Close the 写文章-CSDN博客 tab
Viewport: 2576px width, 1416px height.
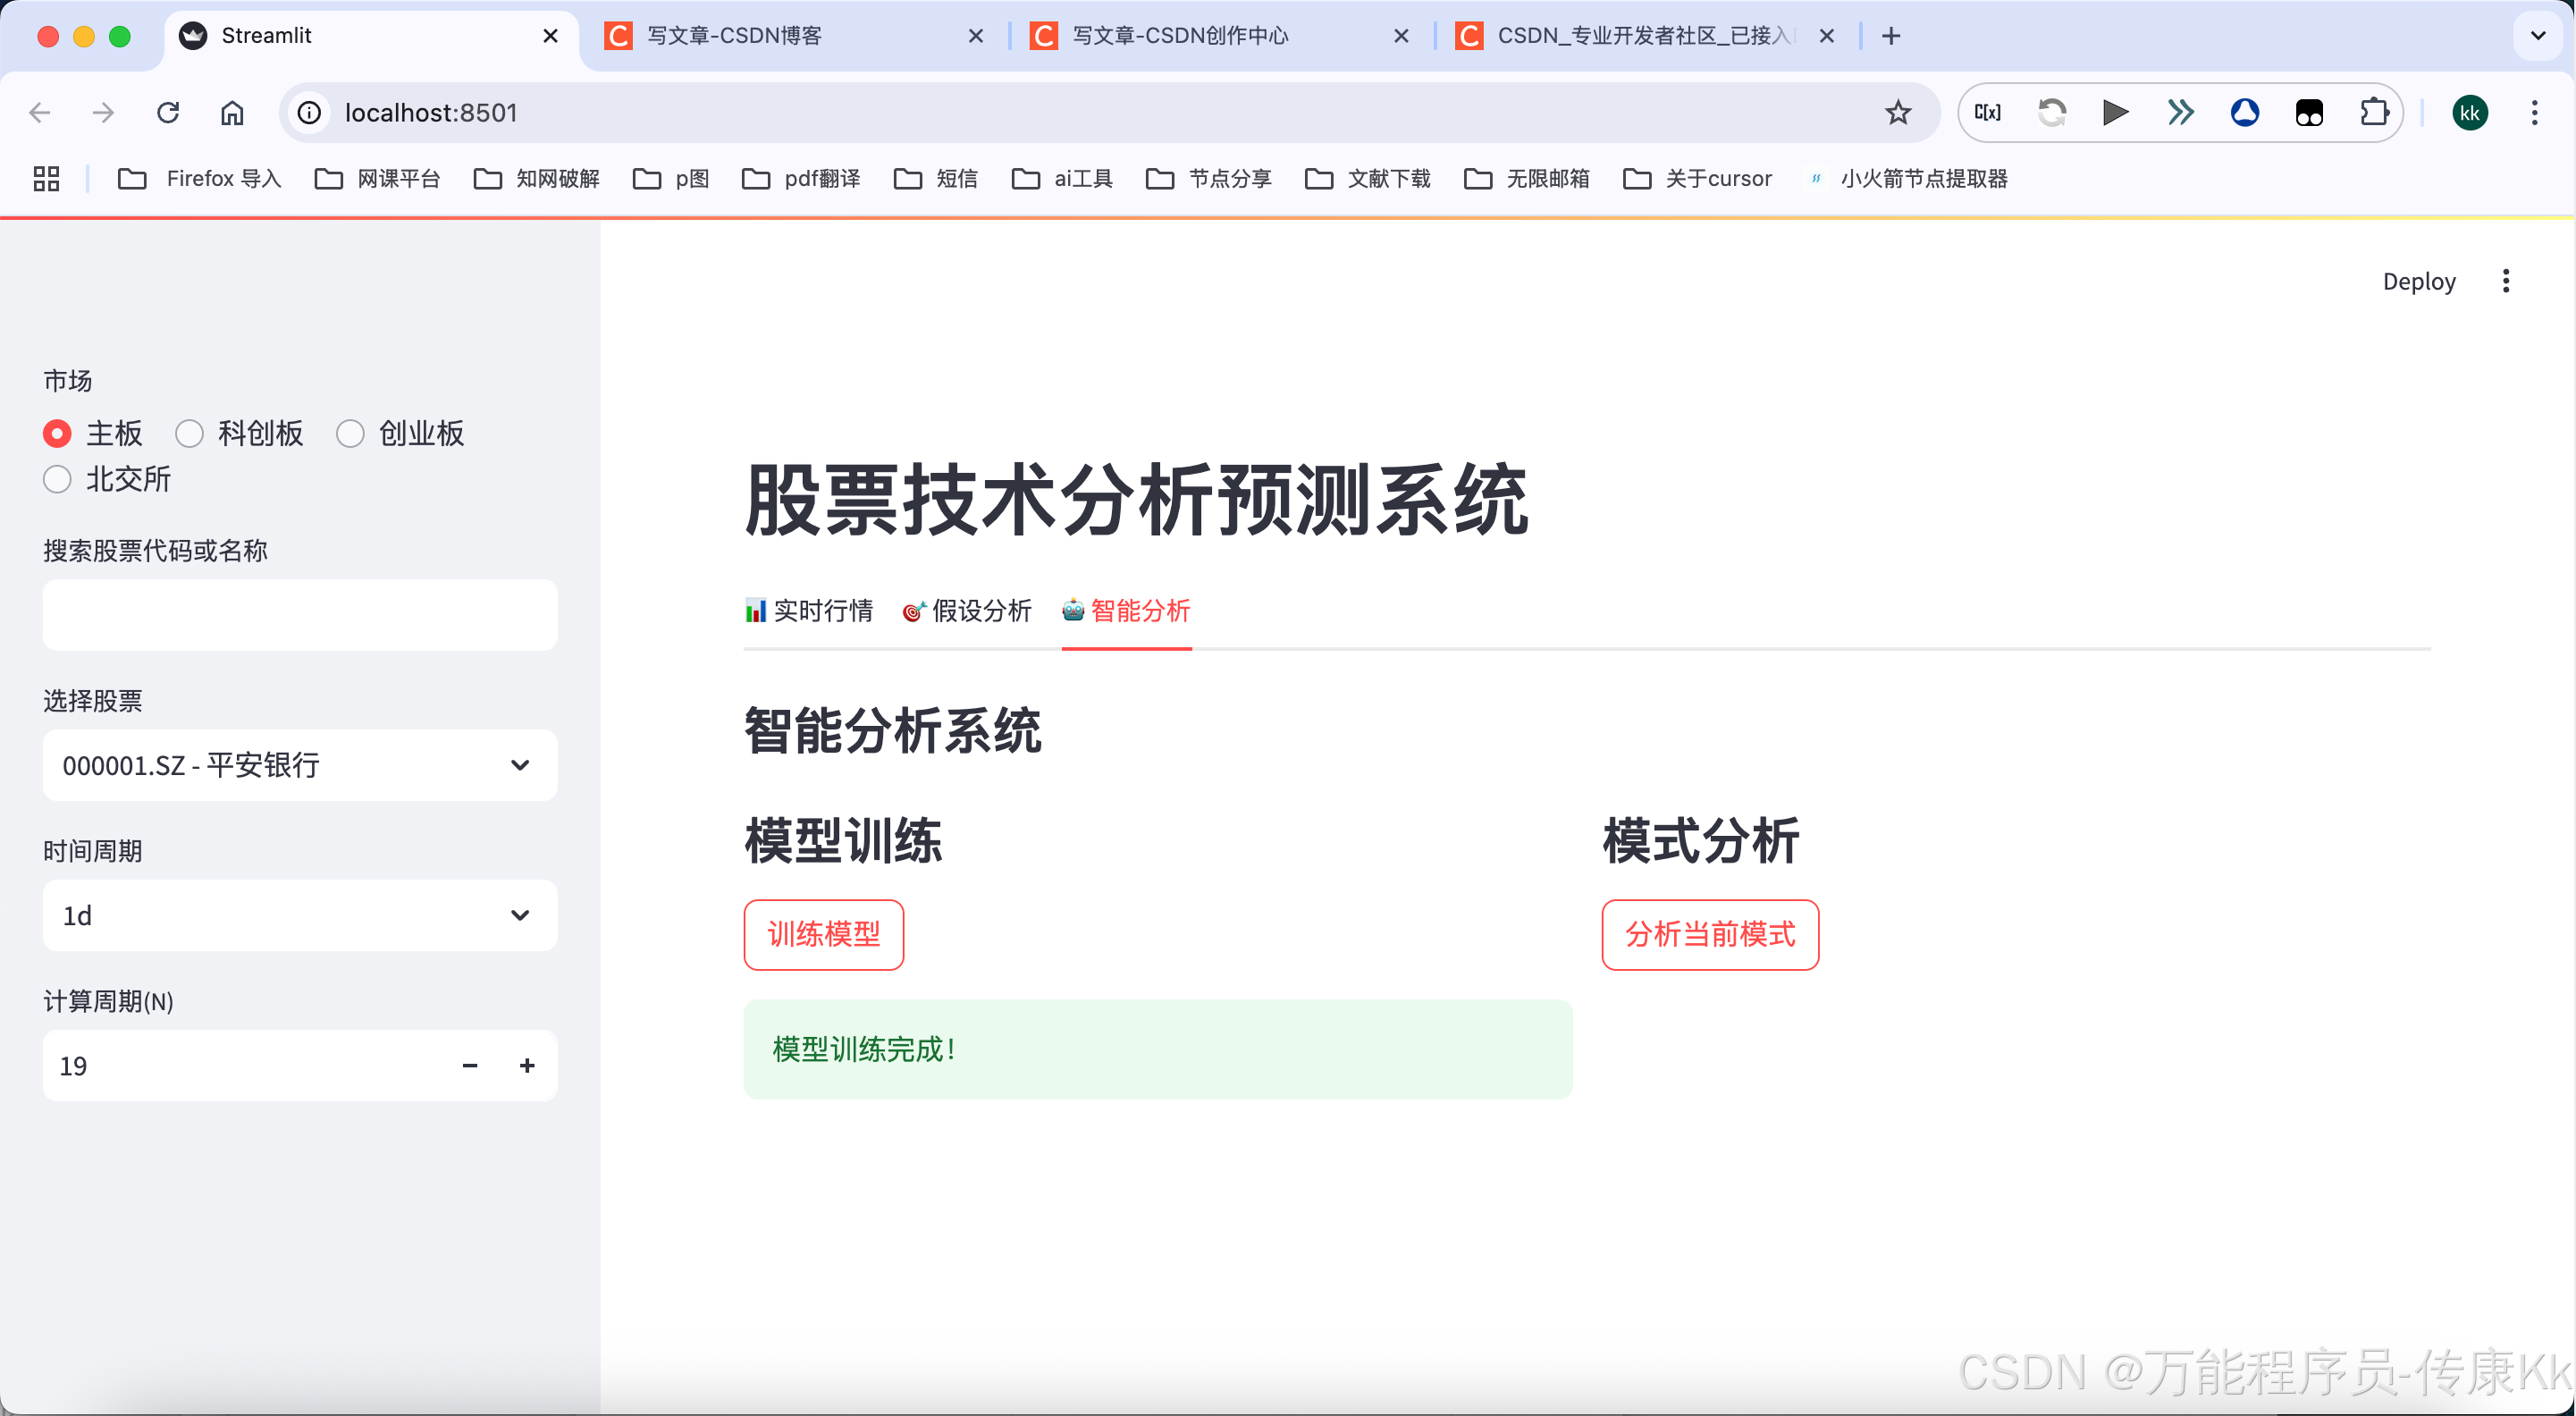click(x=976, y=36)
